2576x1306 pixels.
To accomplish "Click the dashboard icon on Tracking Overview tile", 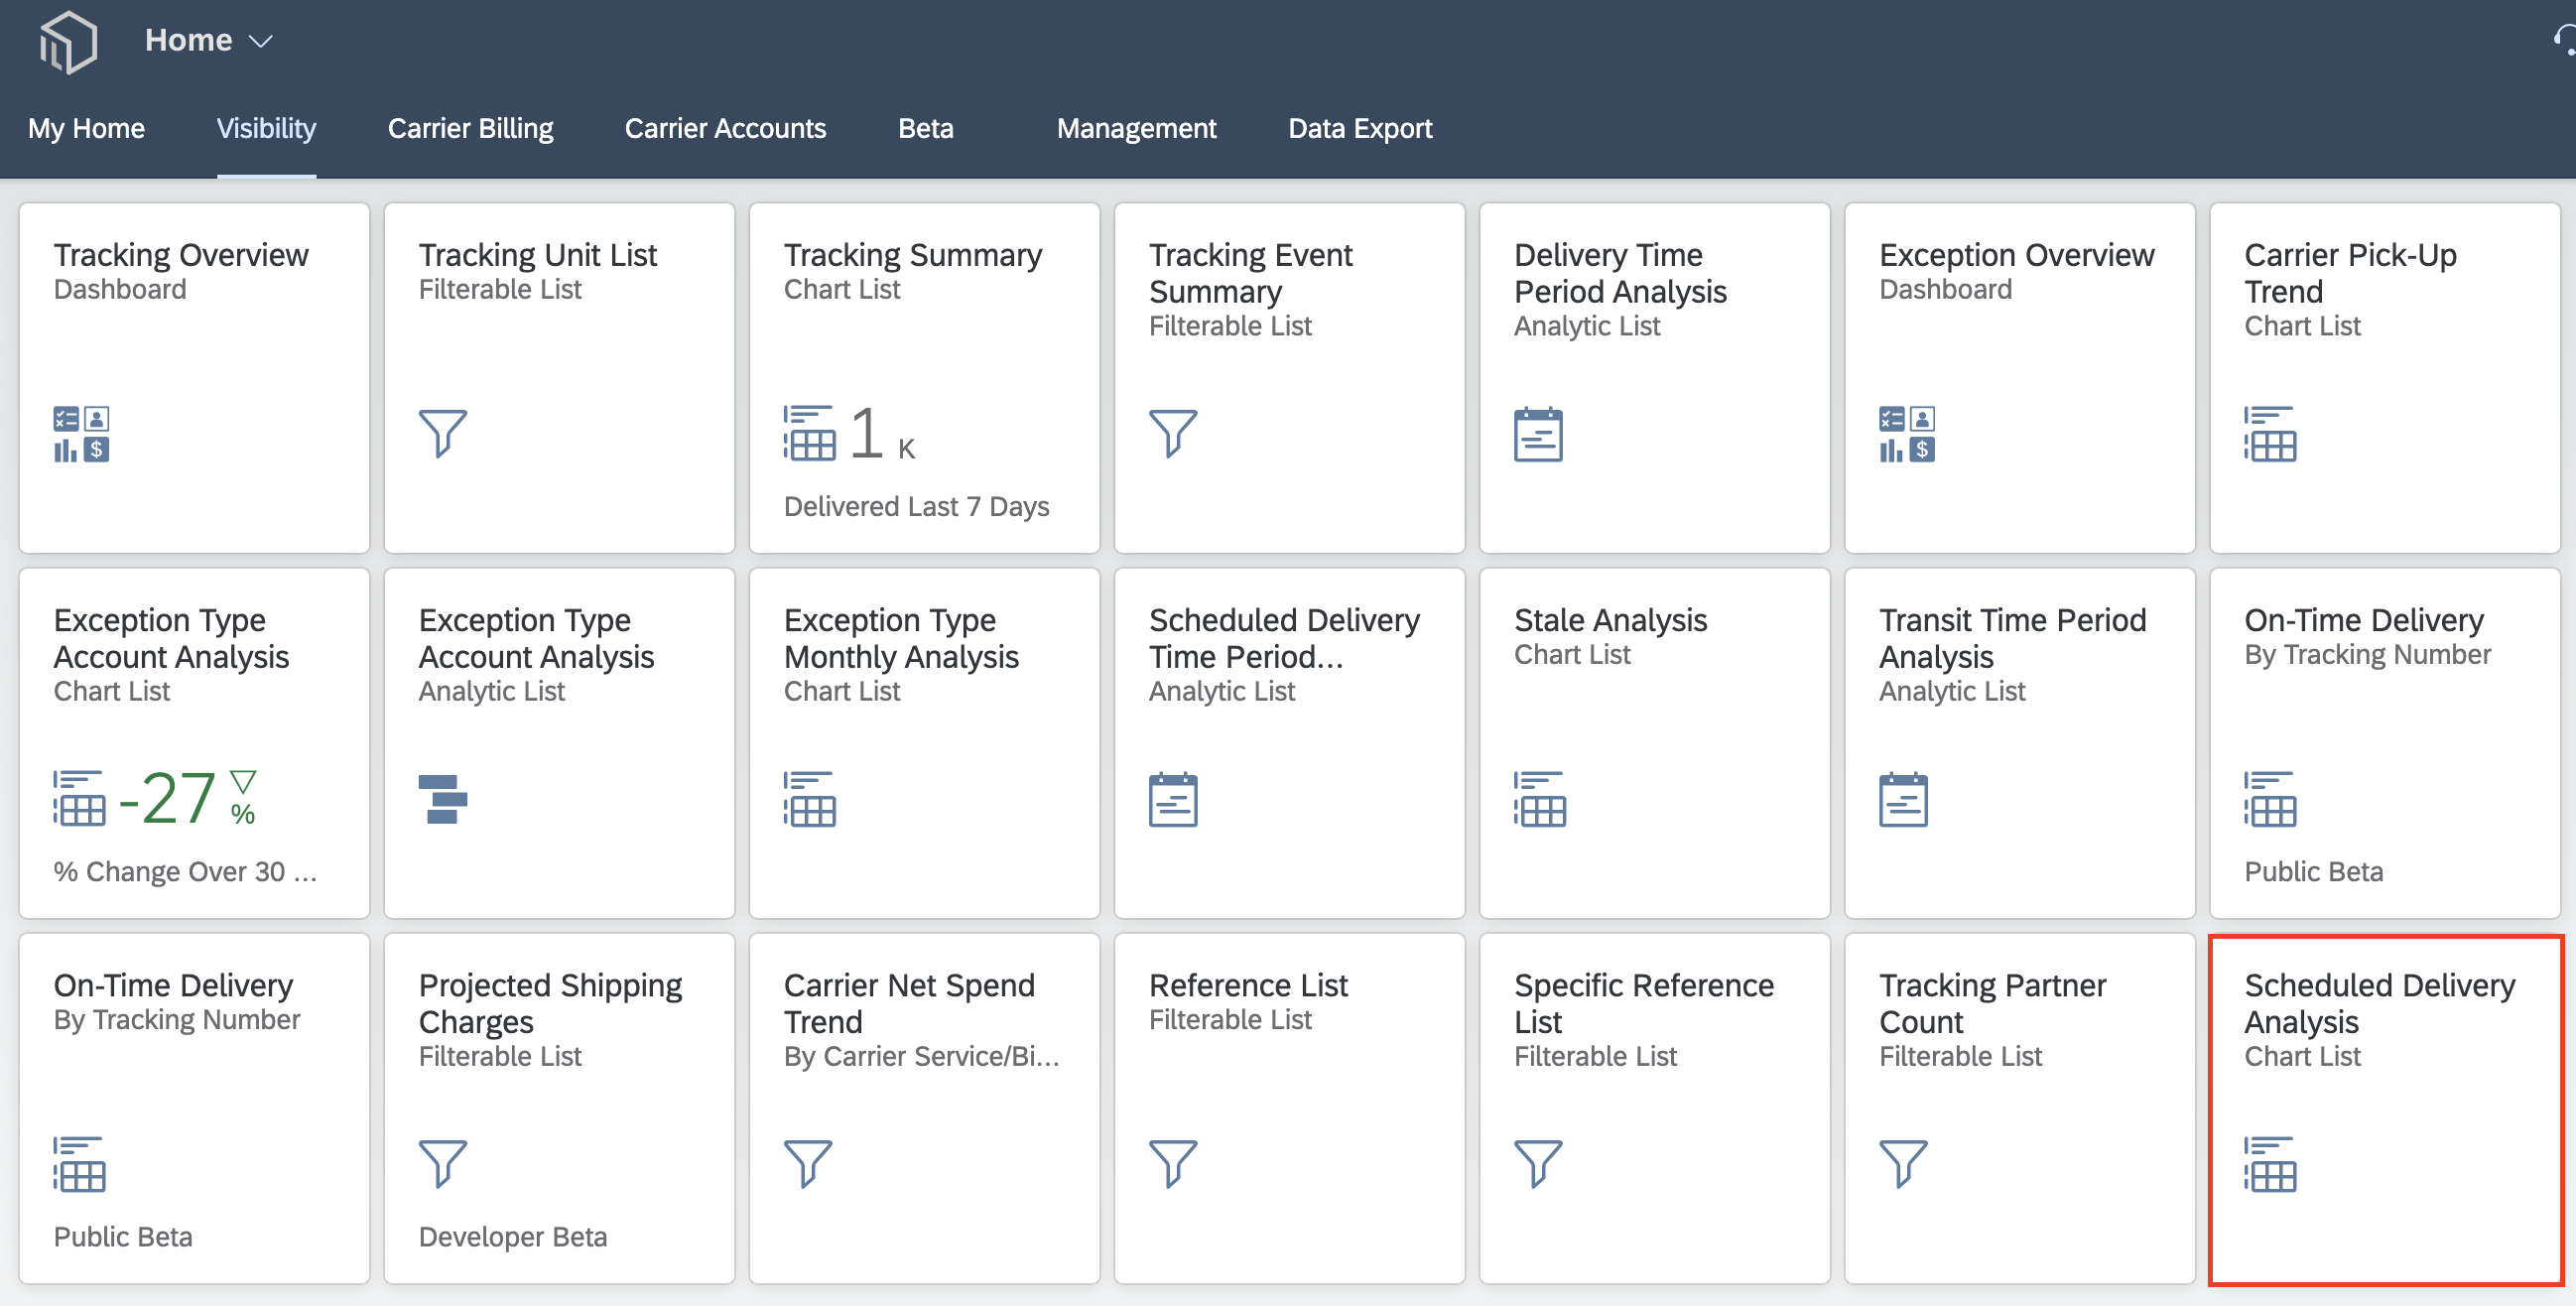I will [81, 434].
